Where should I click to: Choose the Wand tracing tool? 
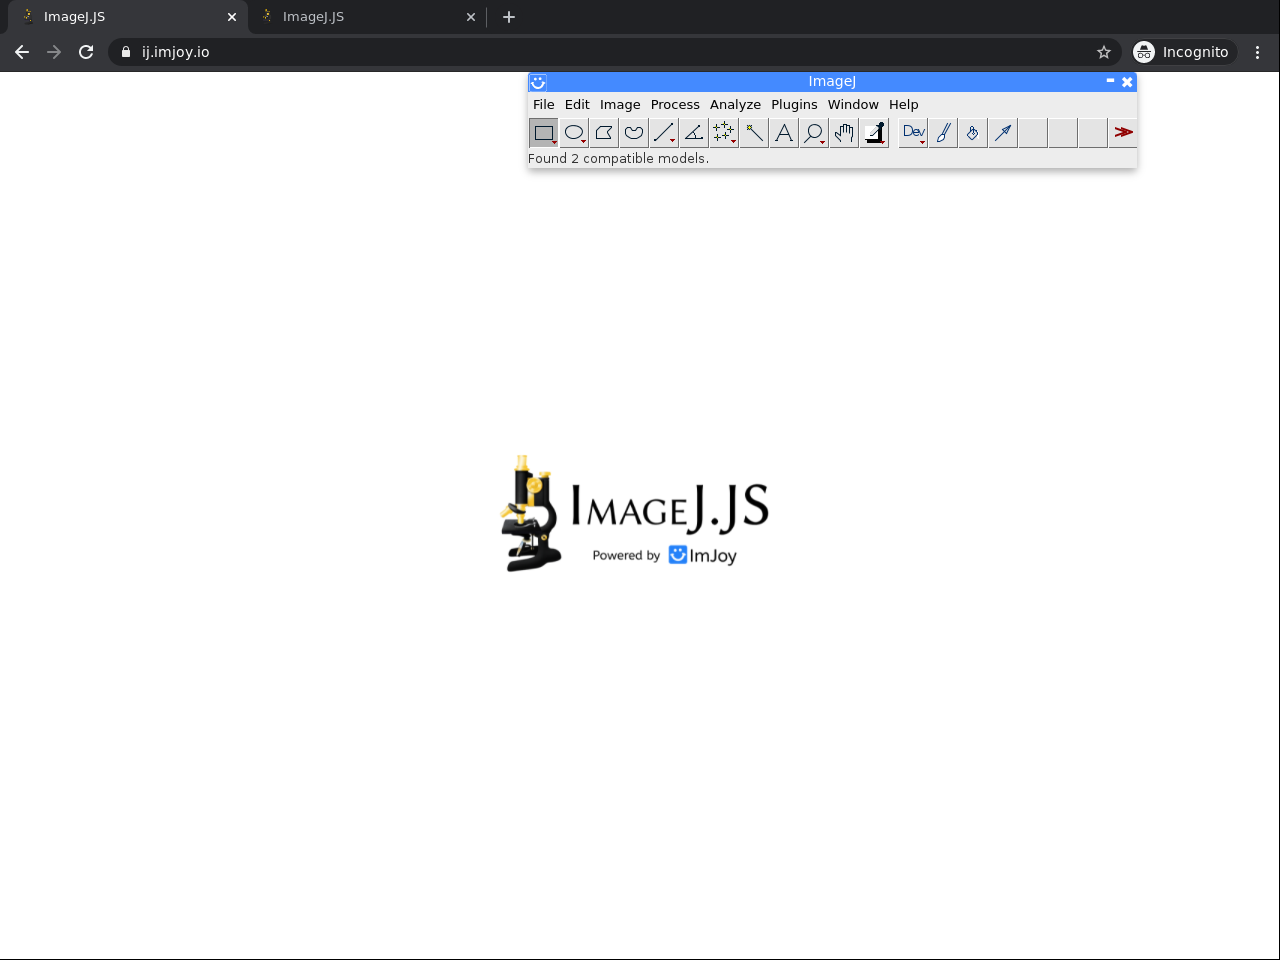754,132
